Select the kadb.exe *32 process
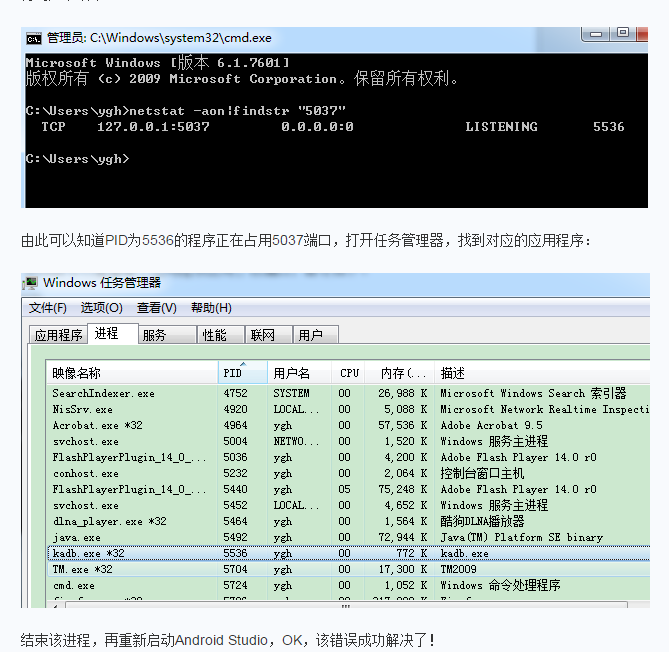The width and height of the screenshot is (669, 652). point(348,553)
